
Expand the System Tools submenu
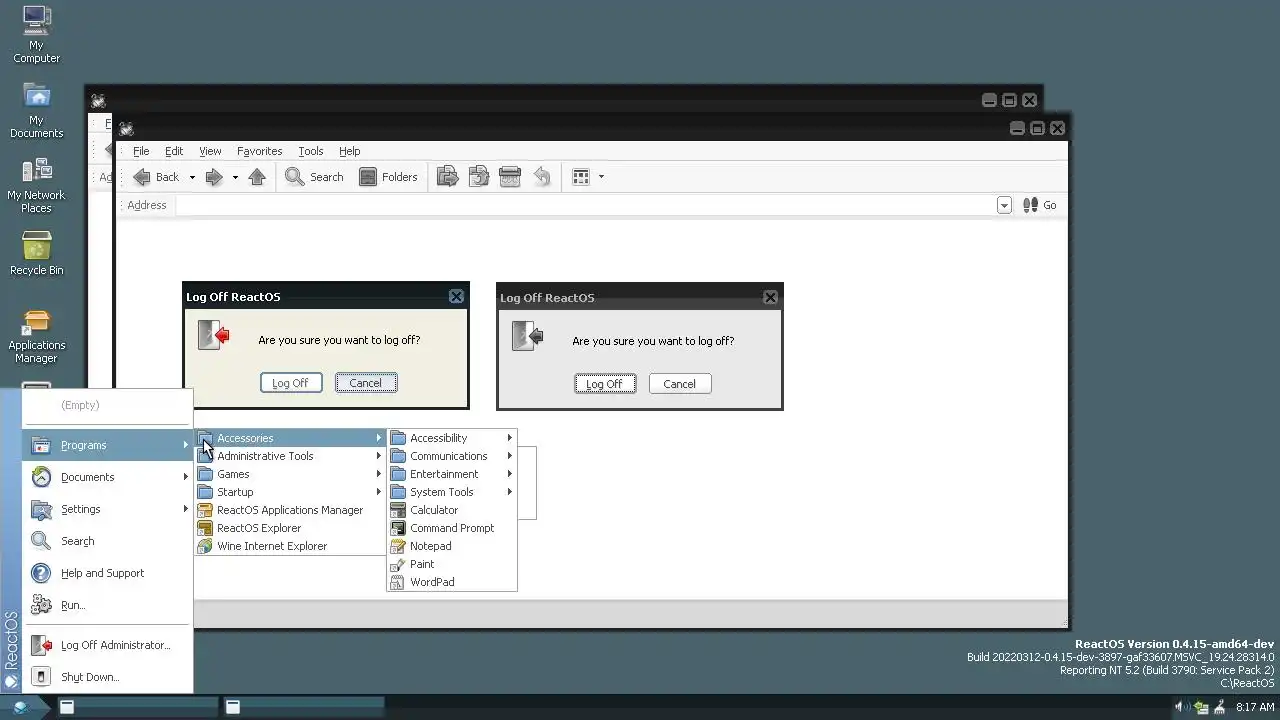click(x=452, y=492)
